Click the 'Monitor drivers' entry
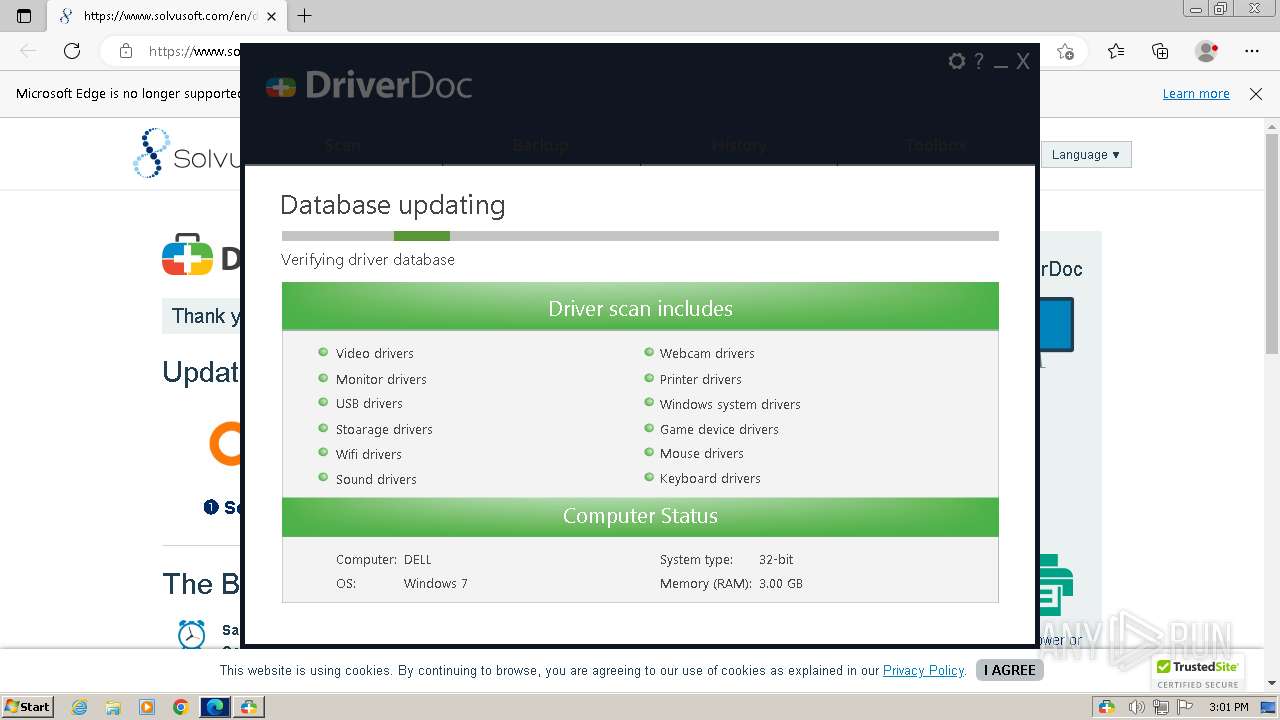Viewport: 1280px width, 720px height. pyautogui.click(x=381, y=380)
